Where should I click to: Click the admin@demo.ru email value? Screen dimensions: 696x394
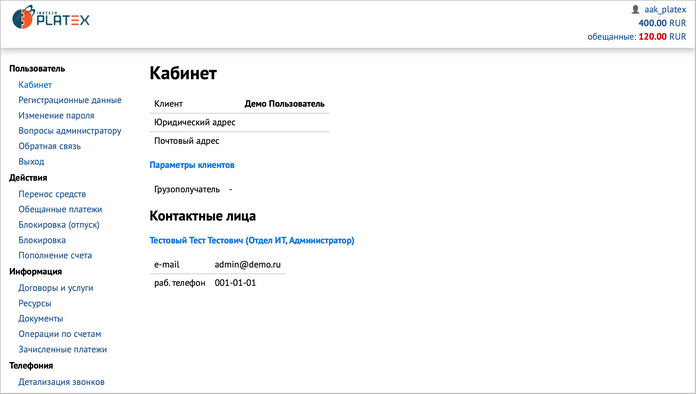pos(248,264)
